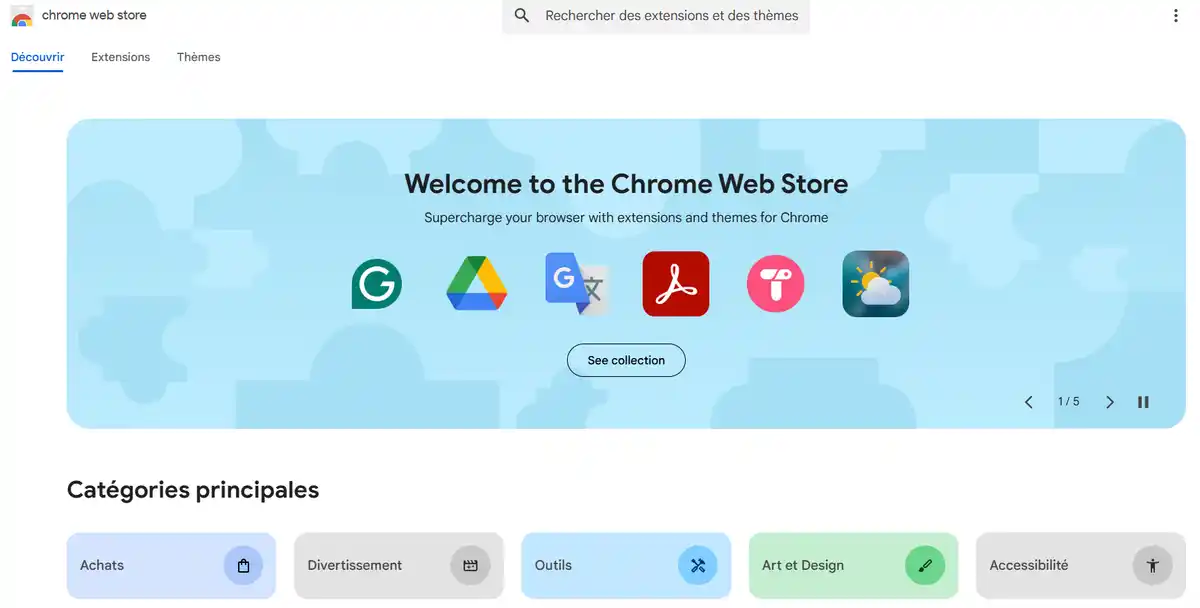Click the 'Supercharge your browser' subtitle text
Viewport: 1200px width, 608px height.
[x=626, y=217]
